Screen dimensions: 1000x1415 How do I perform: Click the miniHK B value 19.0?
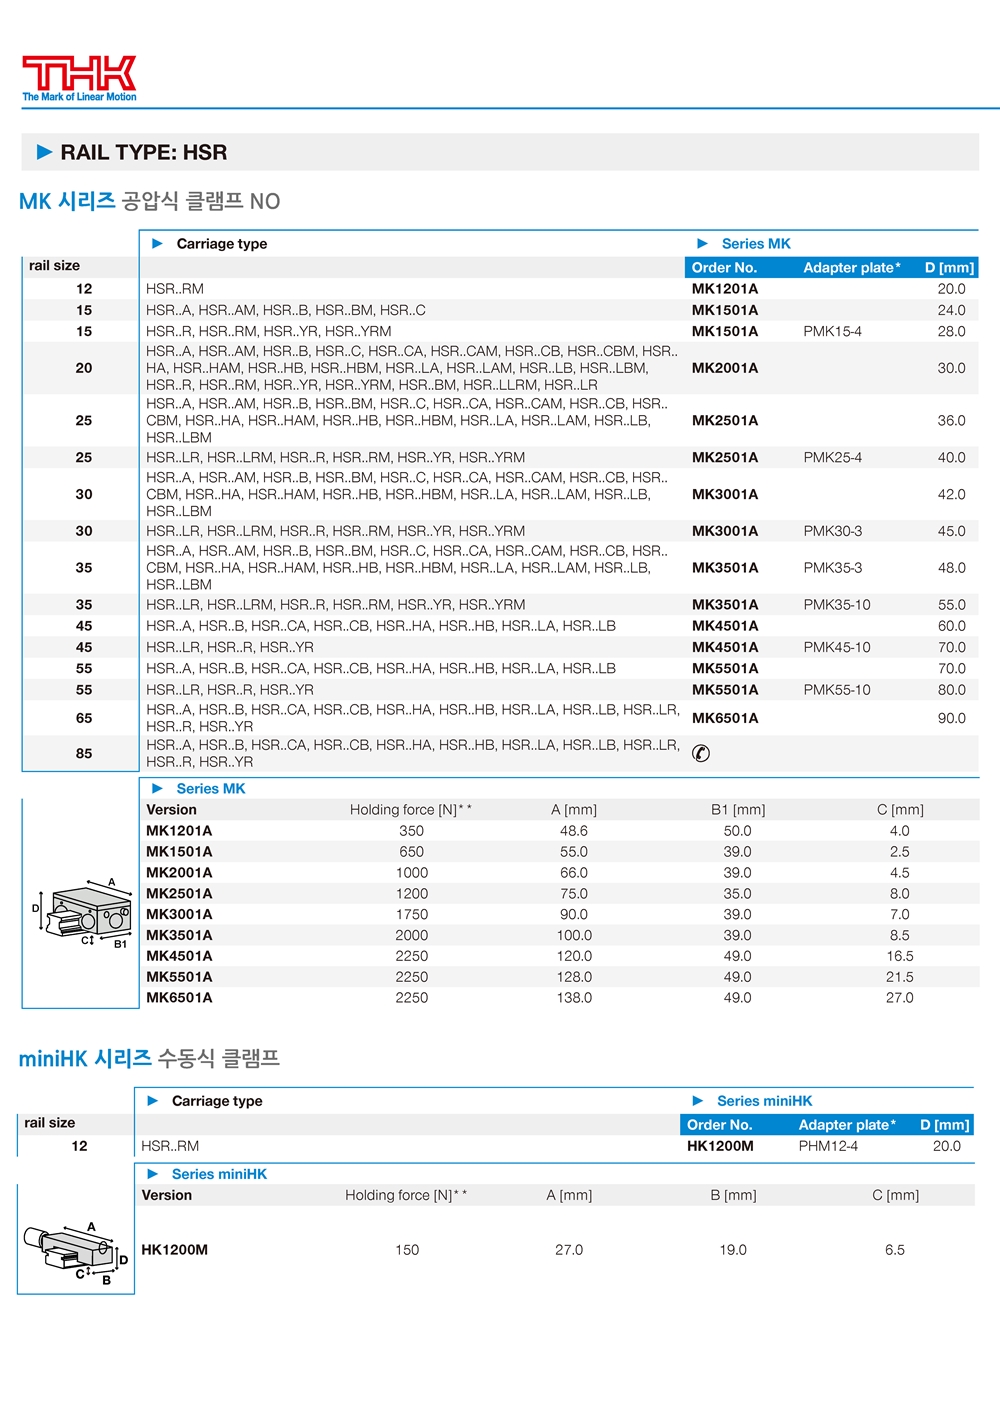click(x=733, y=1250)
